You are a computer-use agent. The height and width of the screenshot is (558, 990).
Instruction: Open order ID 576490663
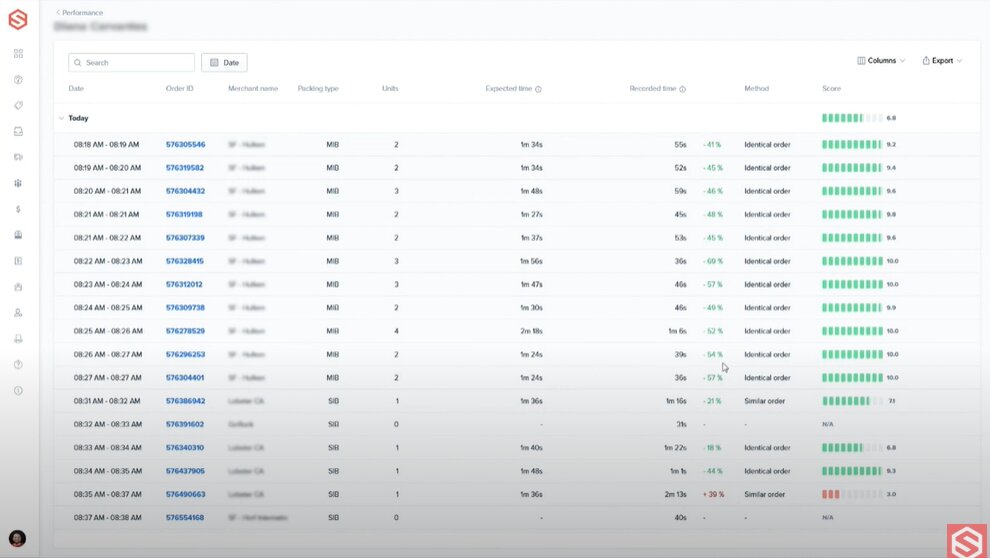click(185, 494)
